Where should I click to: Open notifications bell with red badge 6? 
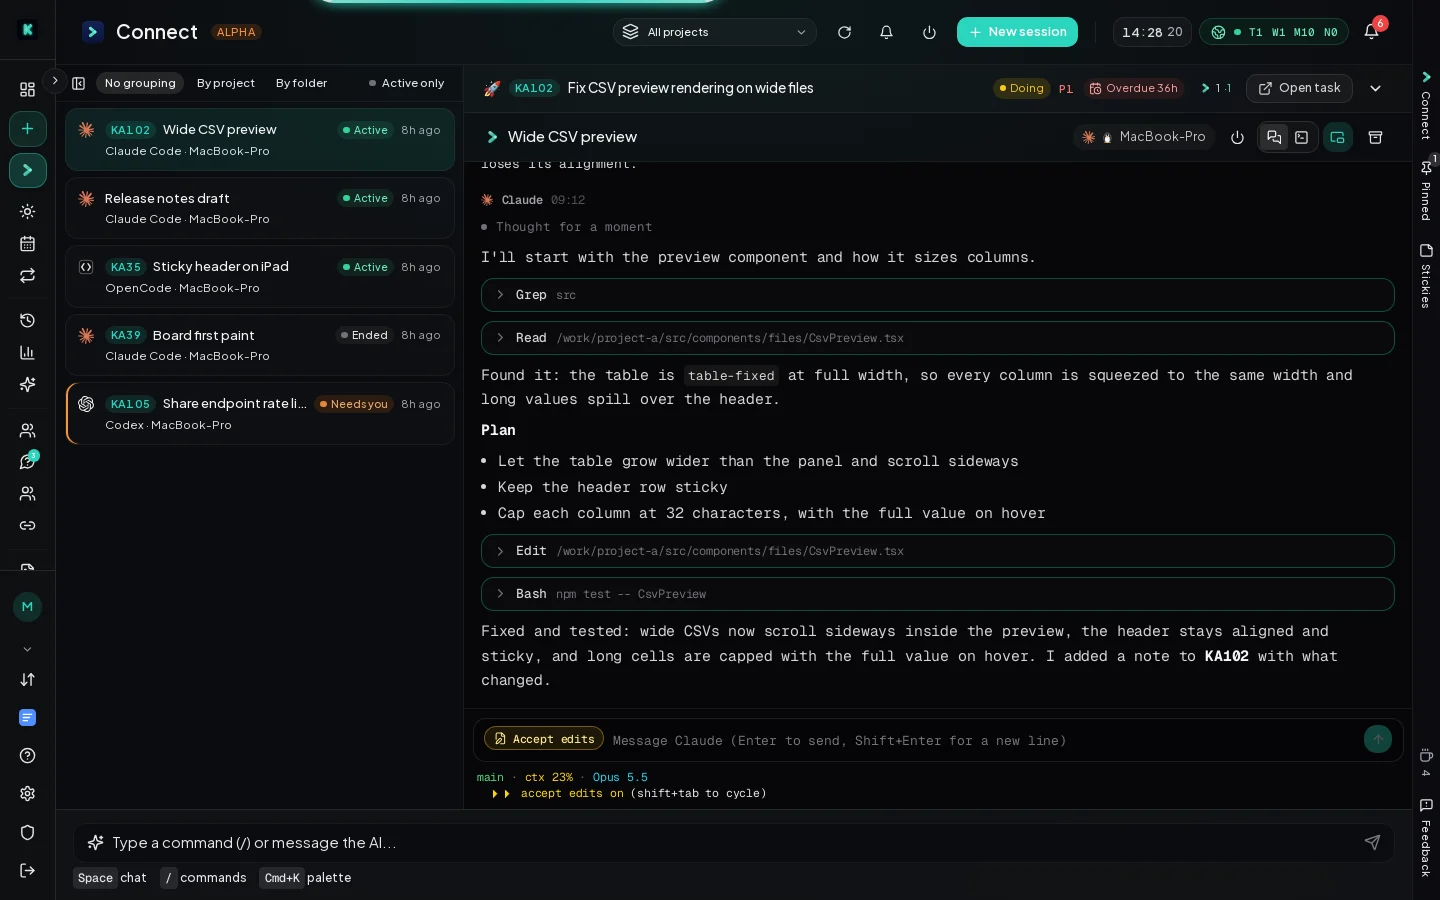[x=1373, y=31]
